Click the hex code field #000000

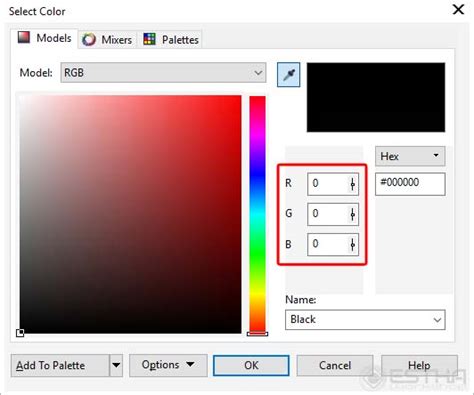tap(410, 184)
